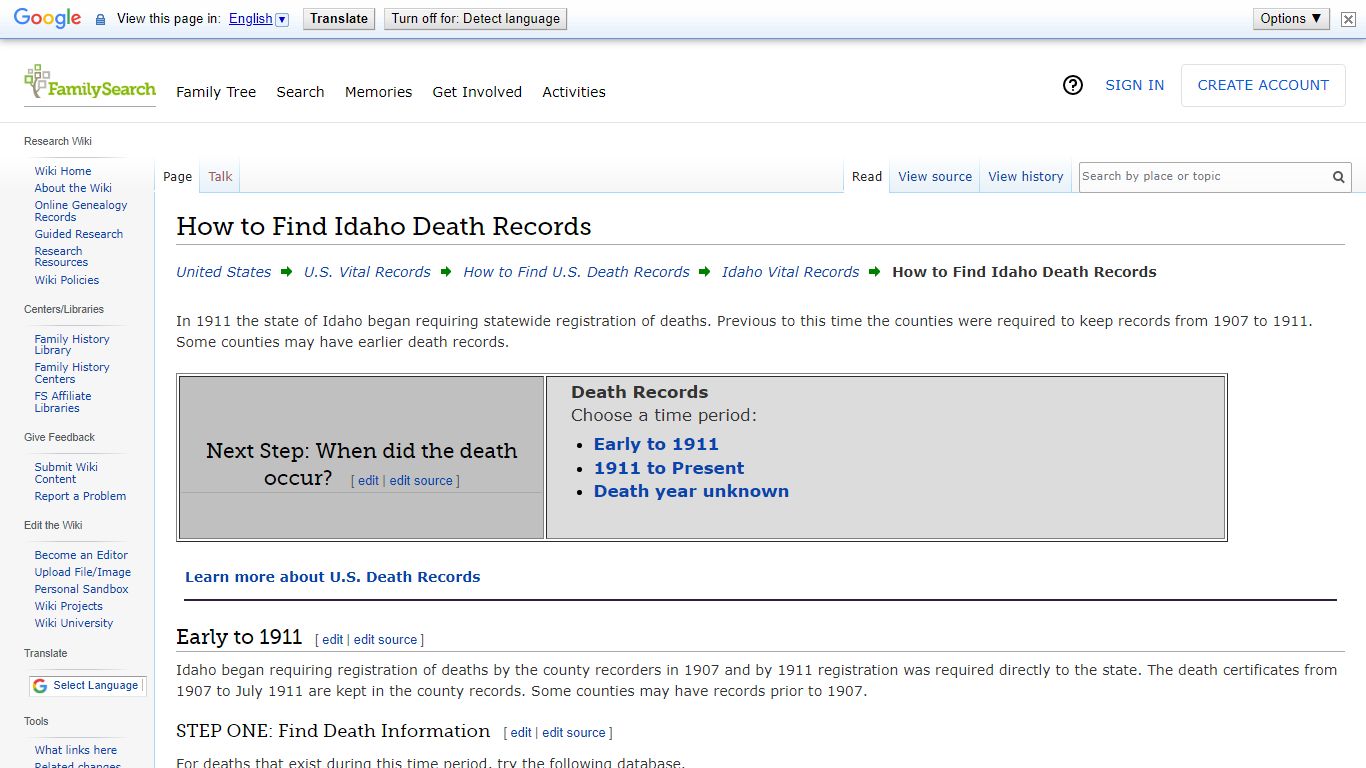Image resolution: width=1366 pixels, height=768 pixels.
Task: Open Family History Library link
Action: pos(72,345)
